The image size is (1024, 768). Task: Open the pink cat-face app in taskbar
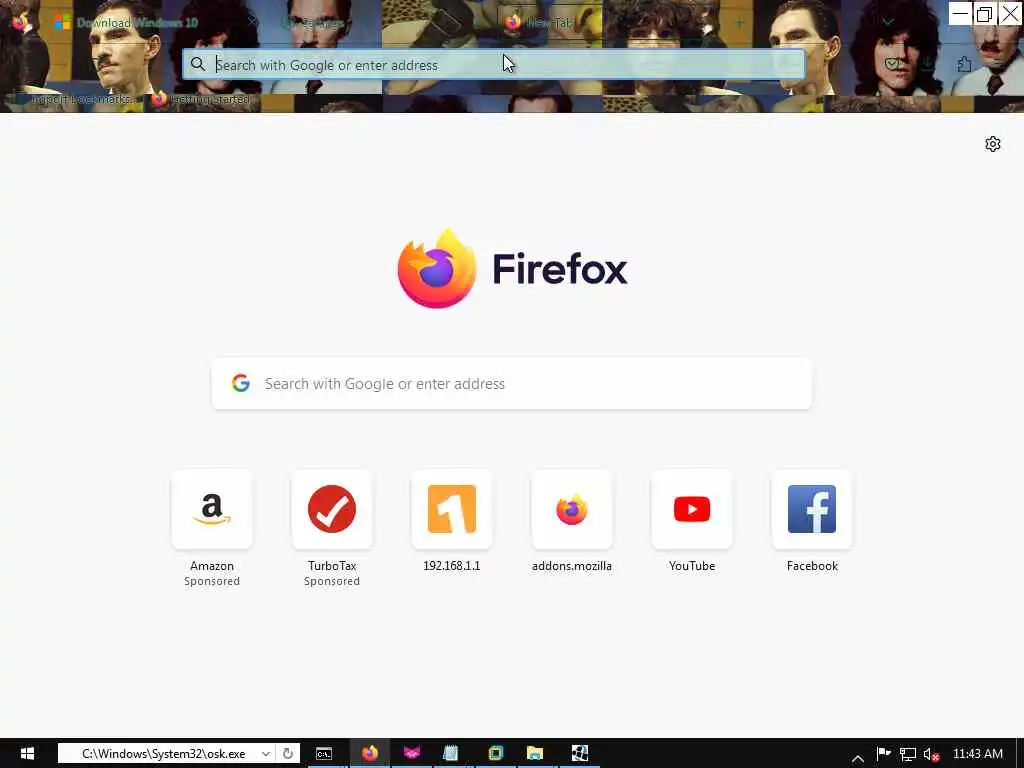pos(411,754)
